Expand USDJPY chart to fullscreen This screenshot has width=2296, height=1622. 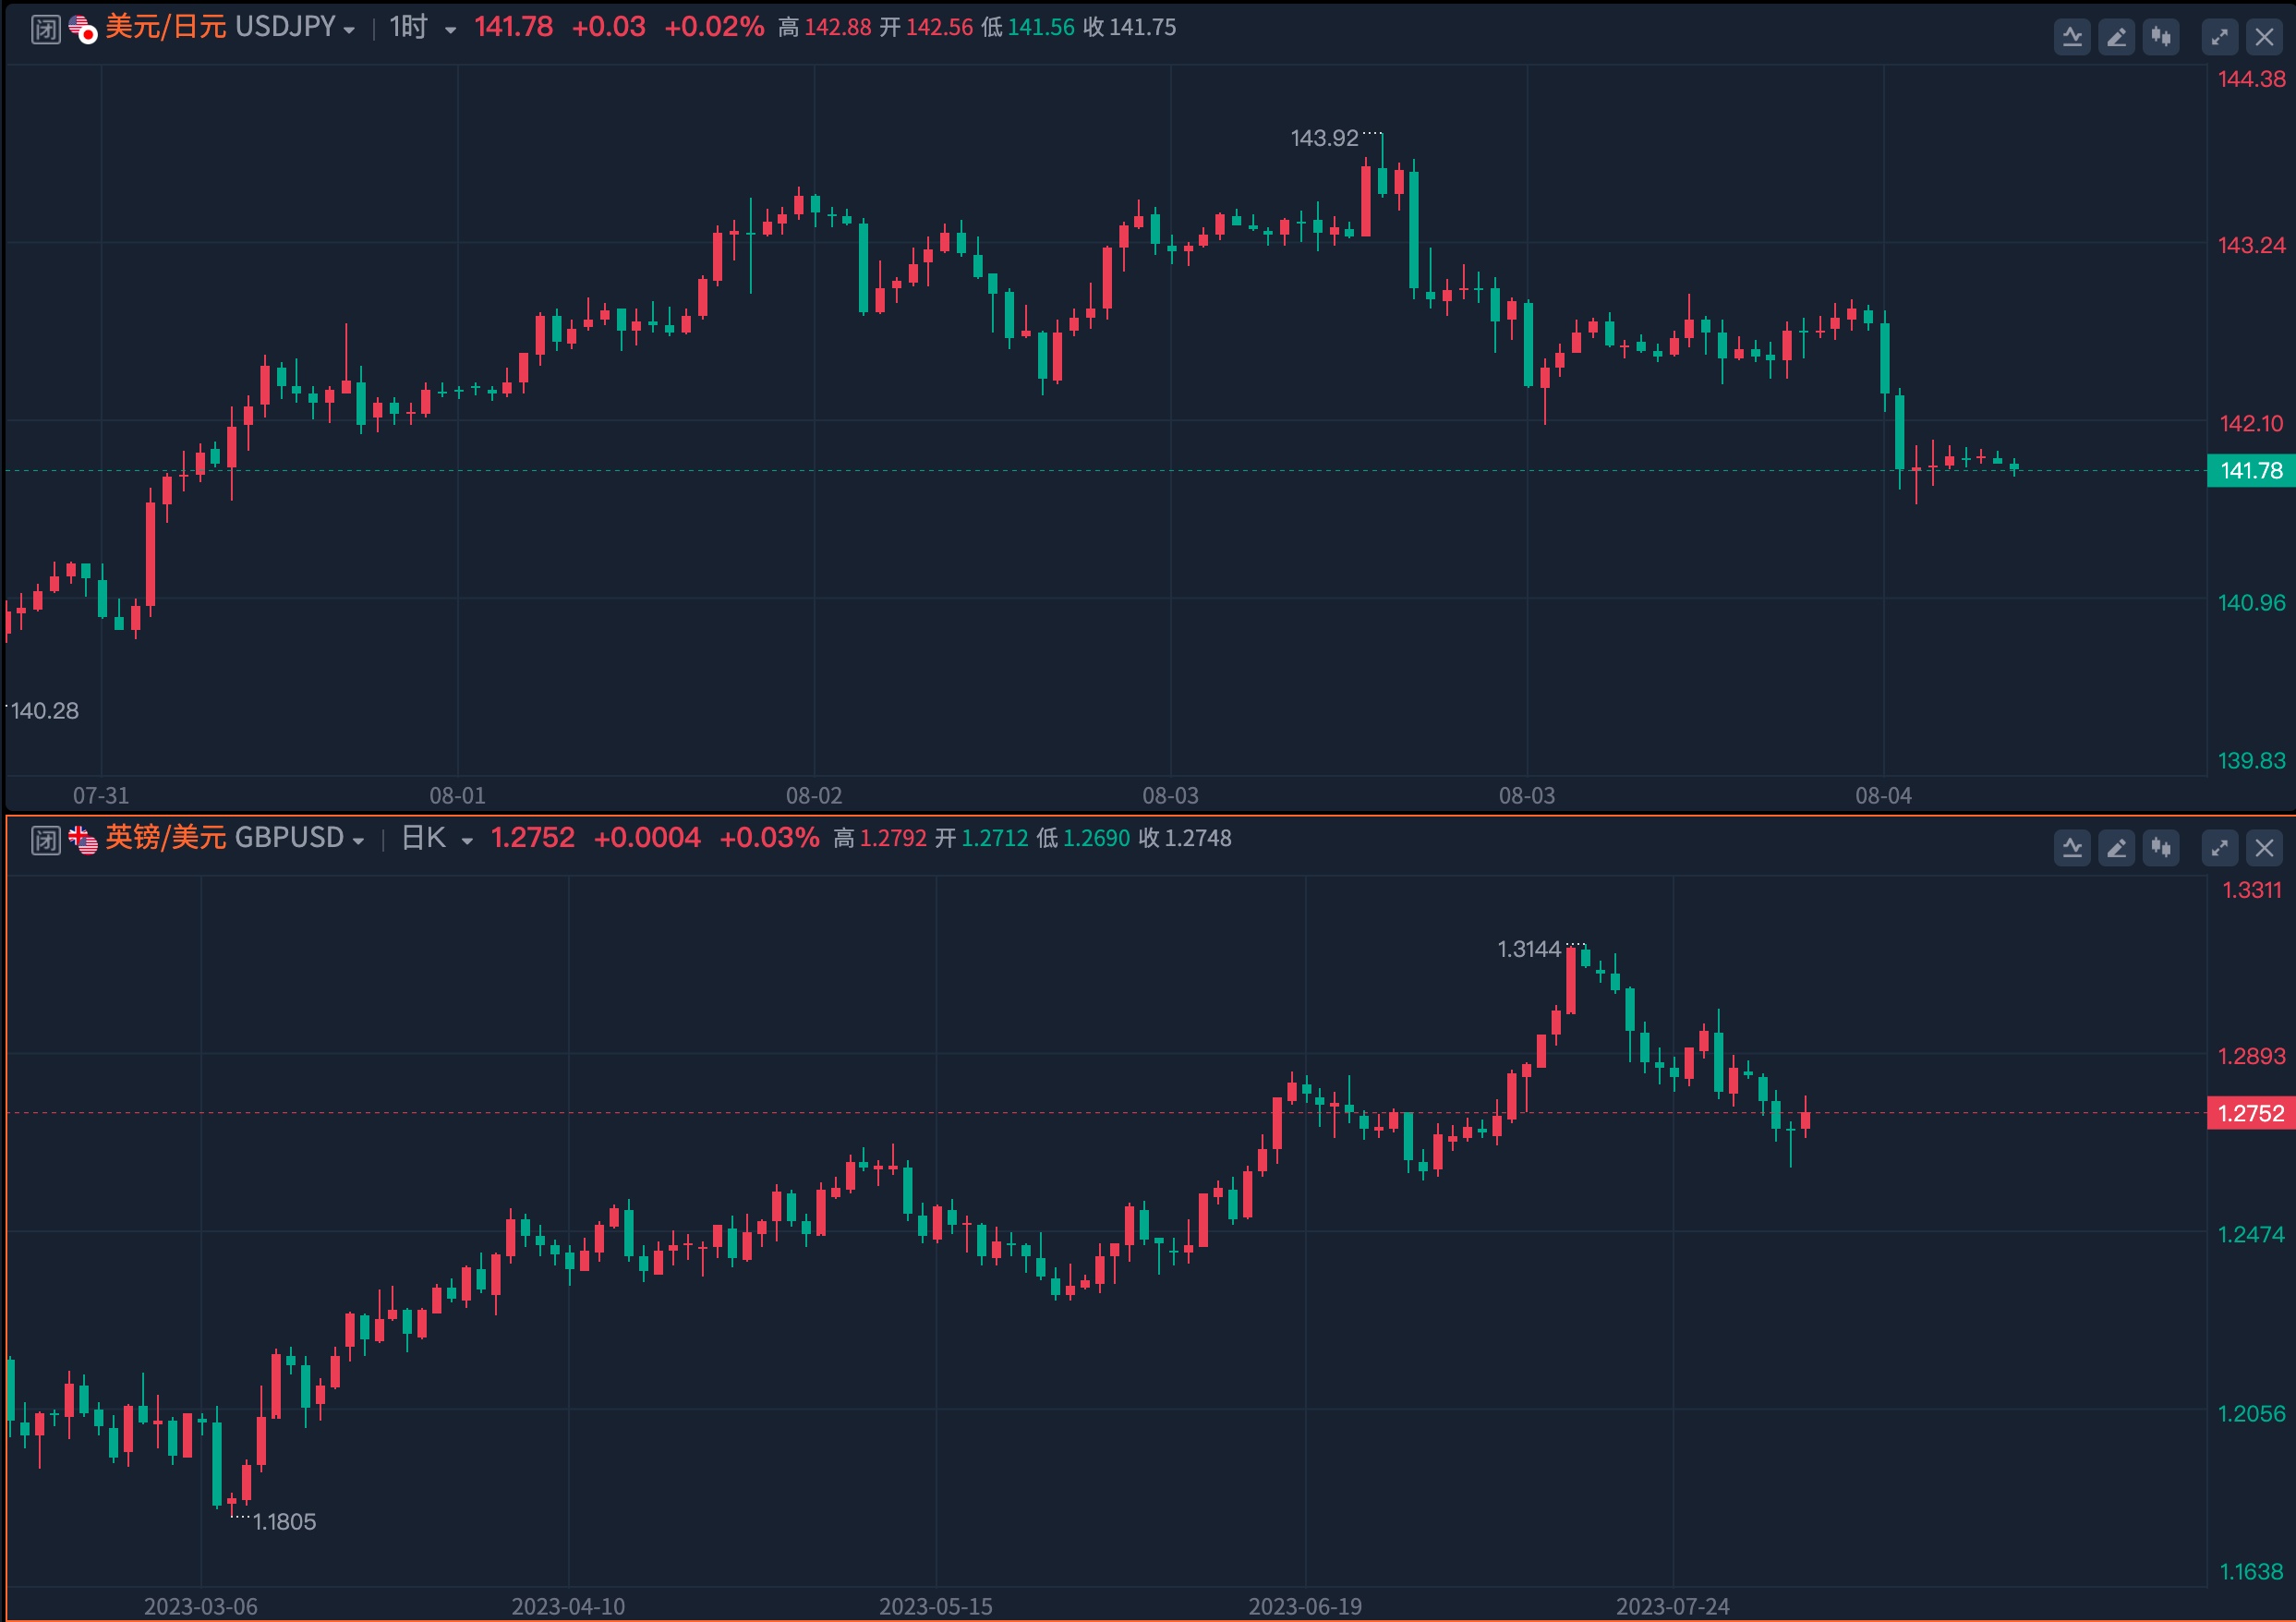(2219, 38)
